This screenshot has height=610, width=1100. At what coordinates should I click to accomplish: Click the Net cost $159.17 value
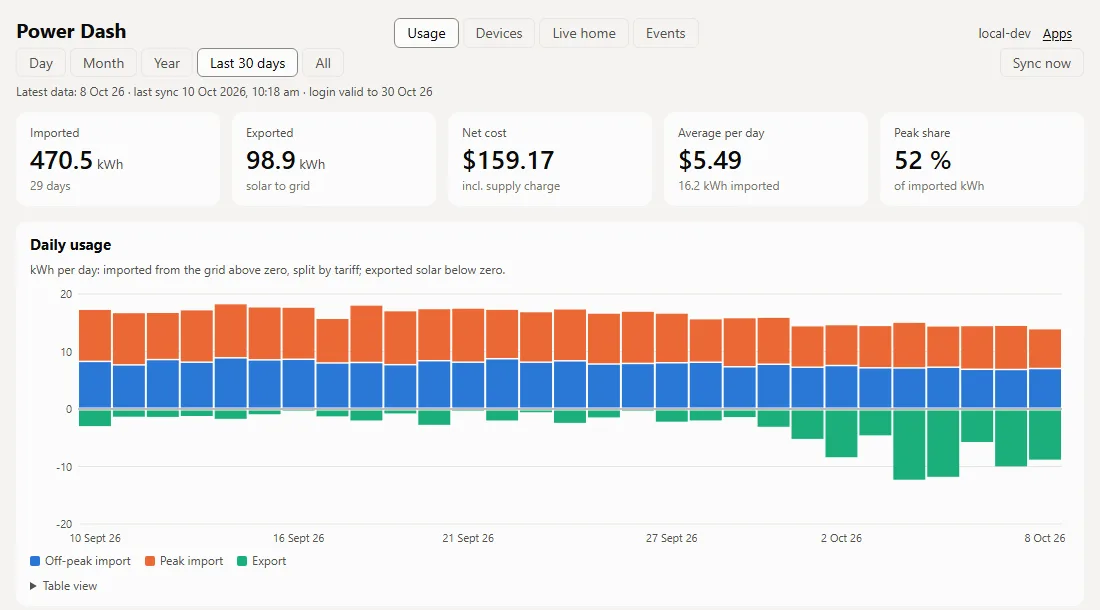pos(508,161)
